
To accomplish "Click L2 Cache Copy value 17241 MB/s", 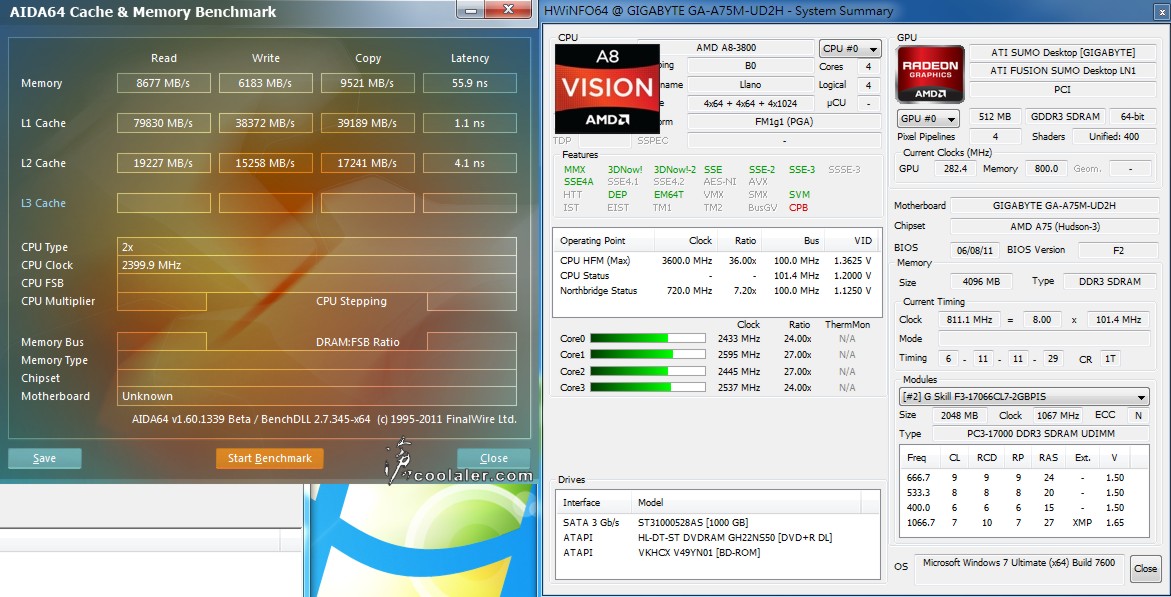I will [x=367, y=163].
